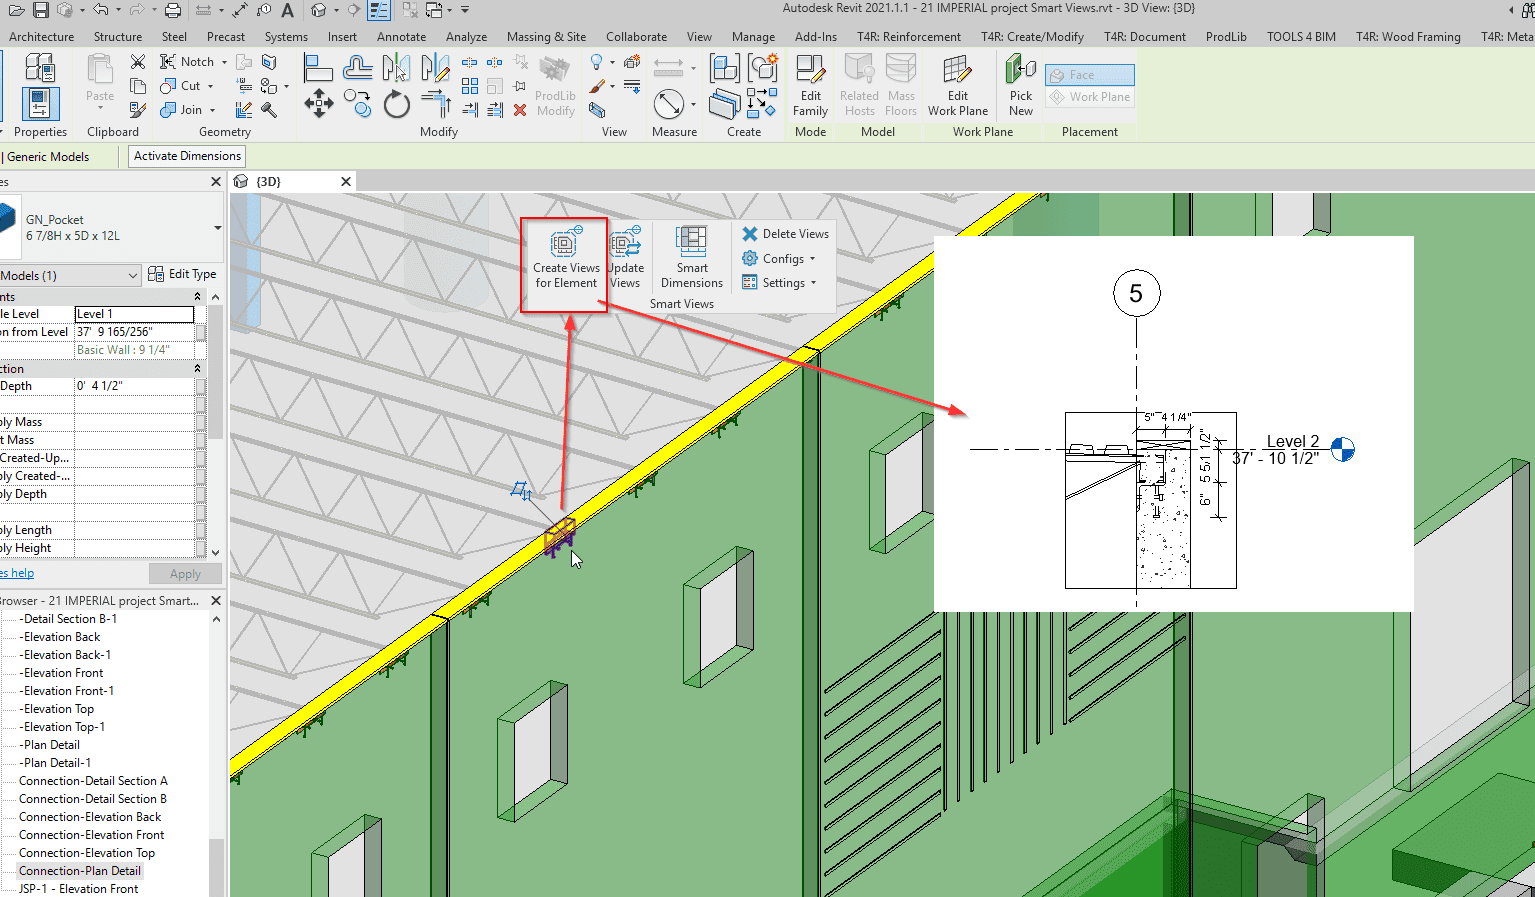Open the Properties help link
Image resolution: width=1535 pixels, height=897 pixels.
point(17,573)
